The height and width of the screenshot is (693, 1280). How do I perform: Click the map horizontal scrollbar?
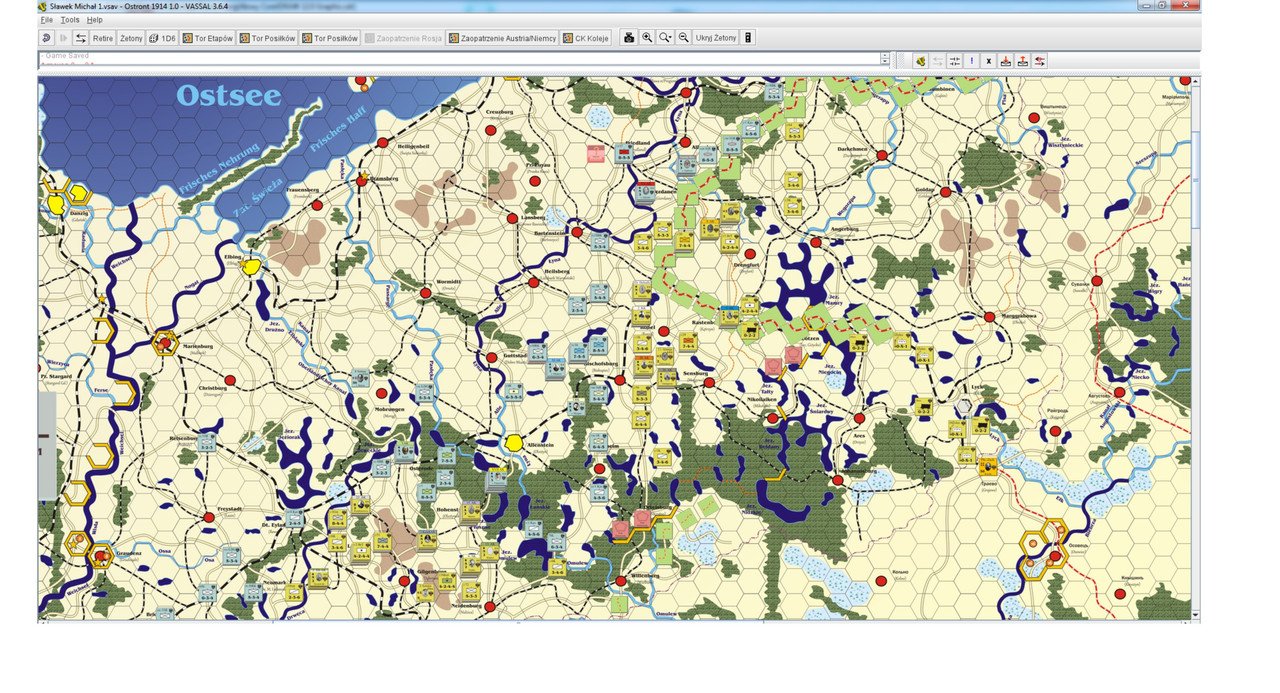coord(615,621)
